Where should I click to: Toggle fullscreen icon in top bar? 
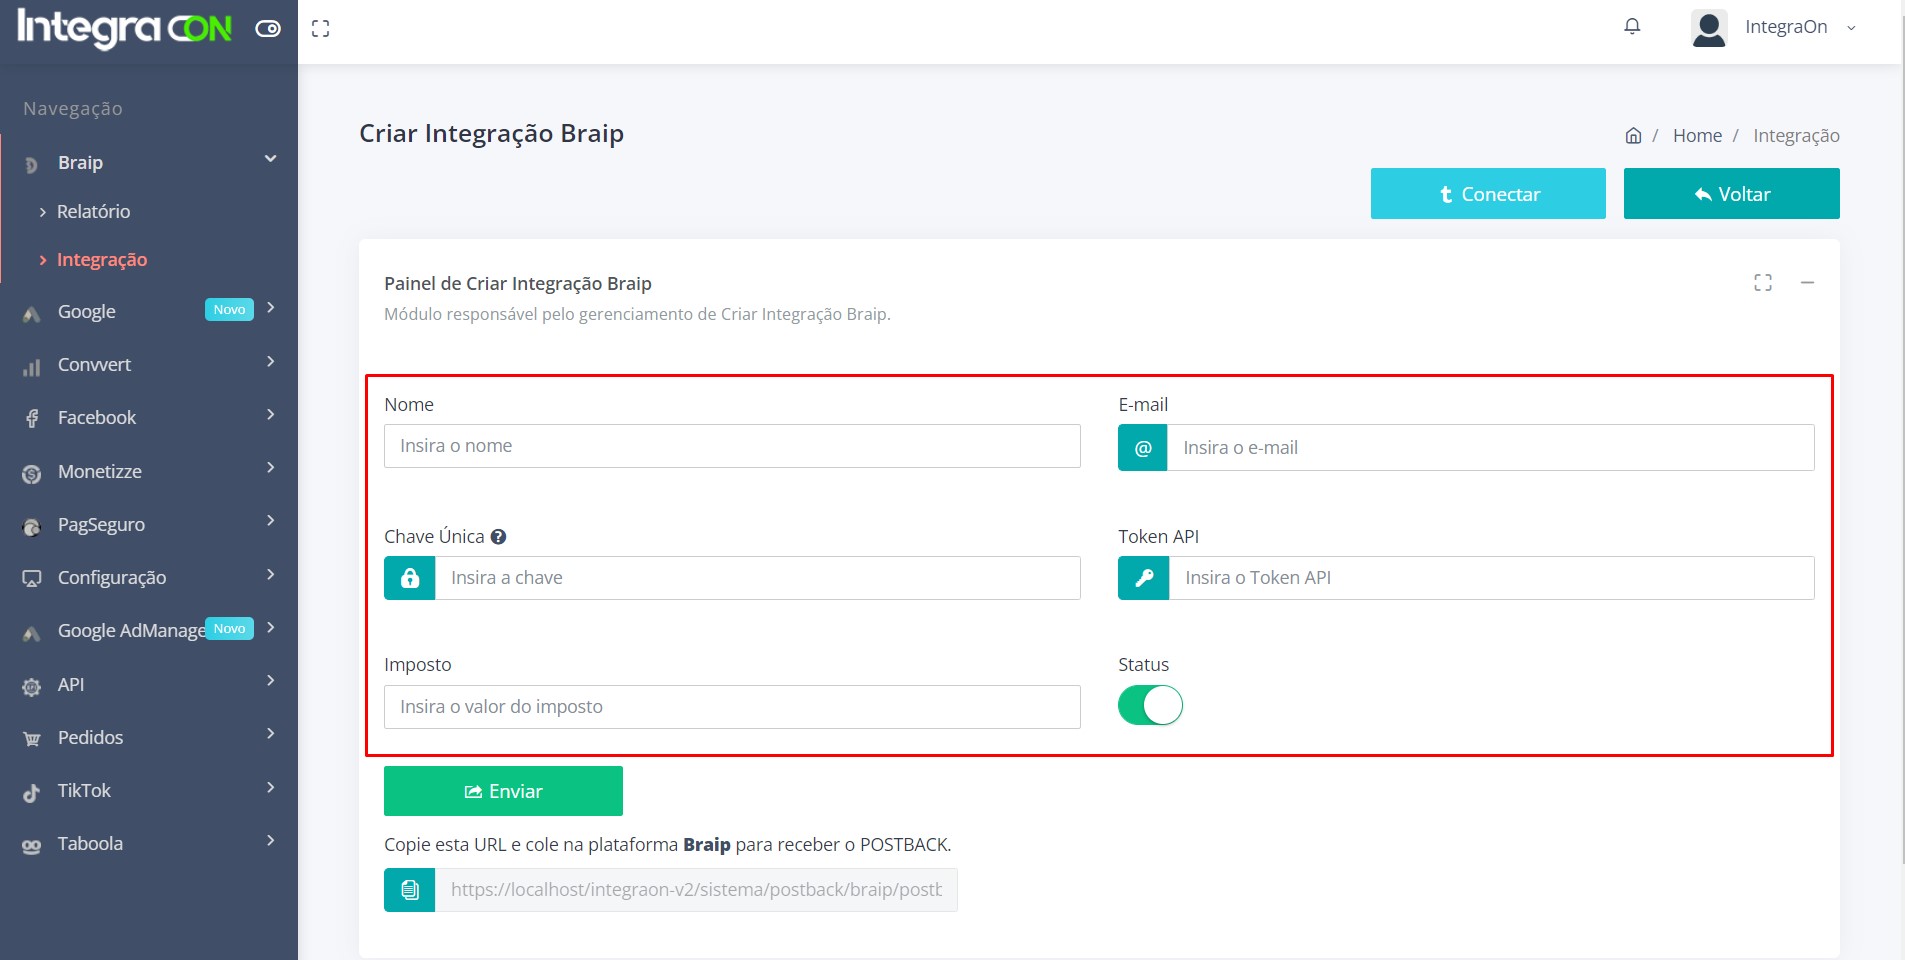[x=320, y=29]
